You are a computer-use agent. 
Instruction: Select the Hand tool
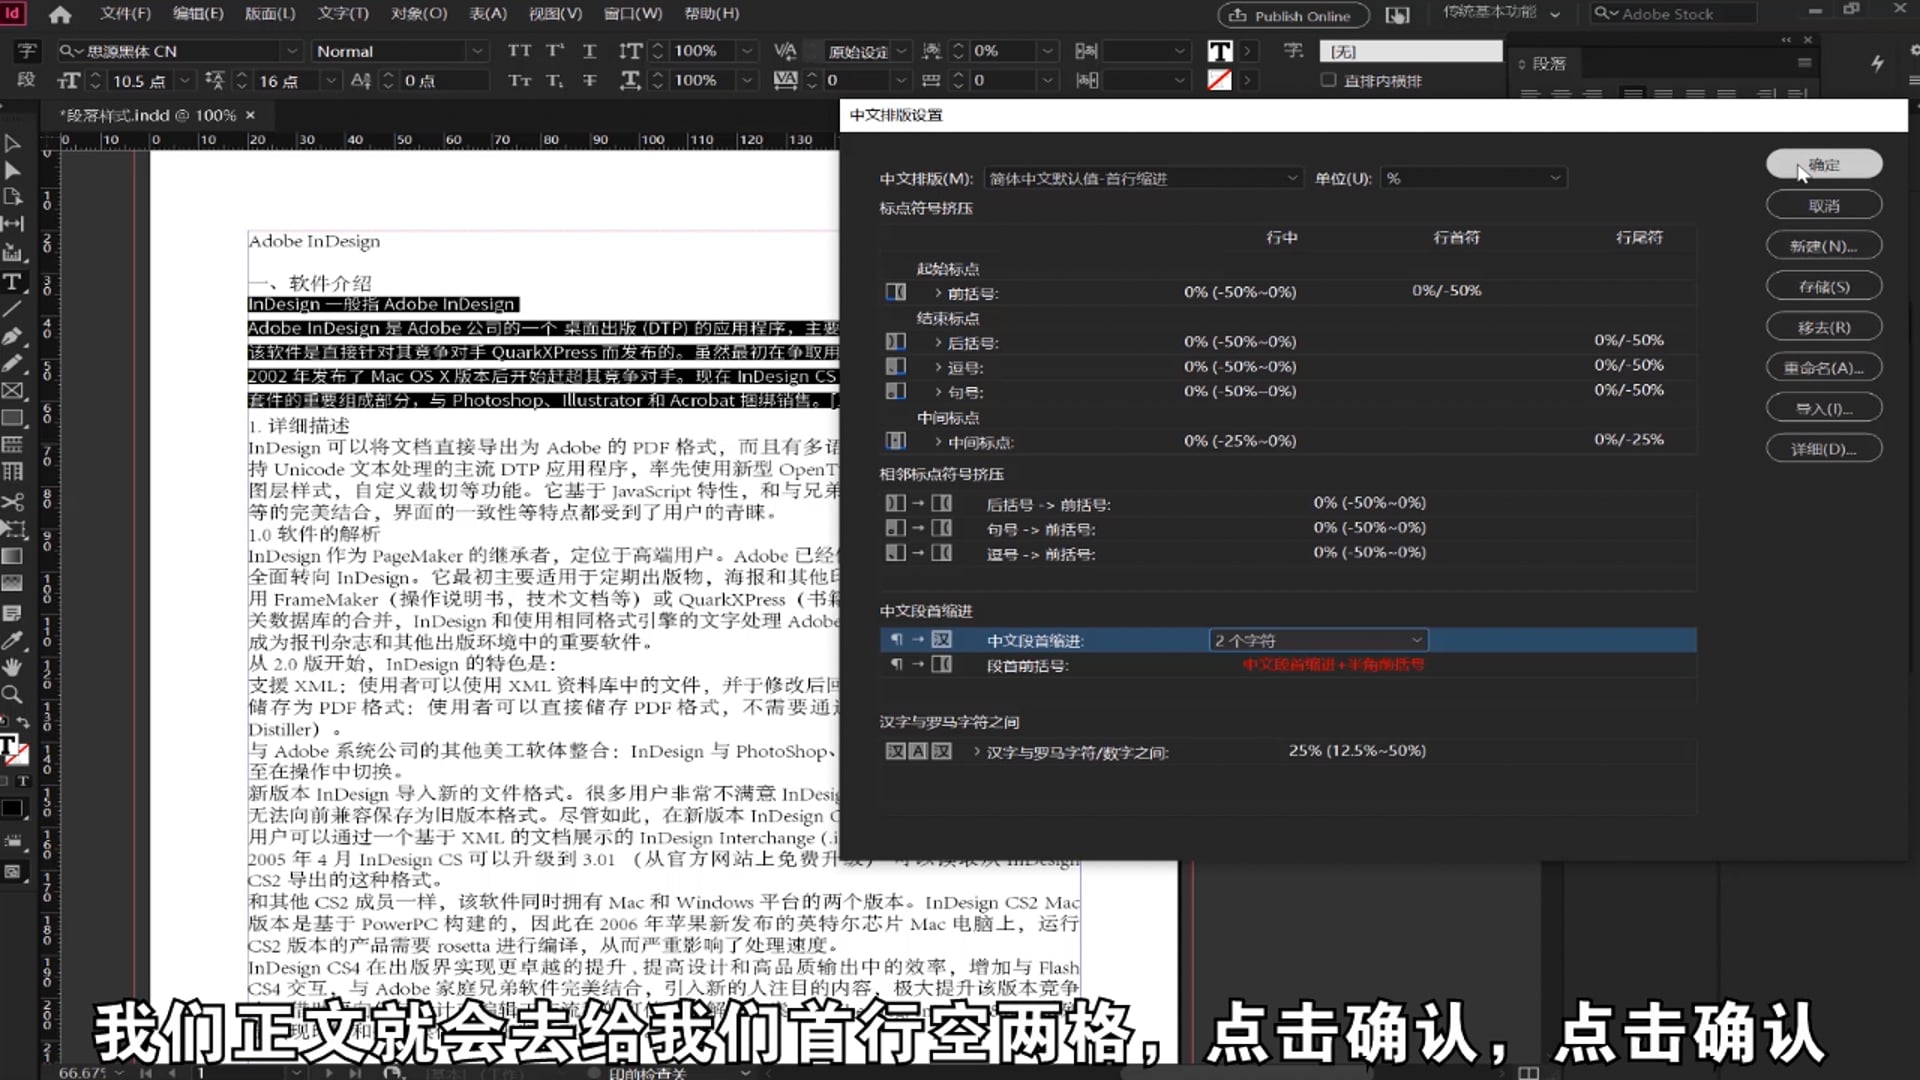tap(13, 667)
